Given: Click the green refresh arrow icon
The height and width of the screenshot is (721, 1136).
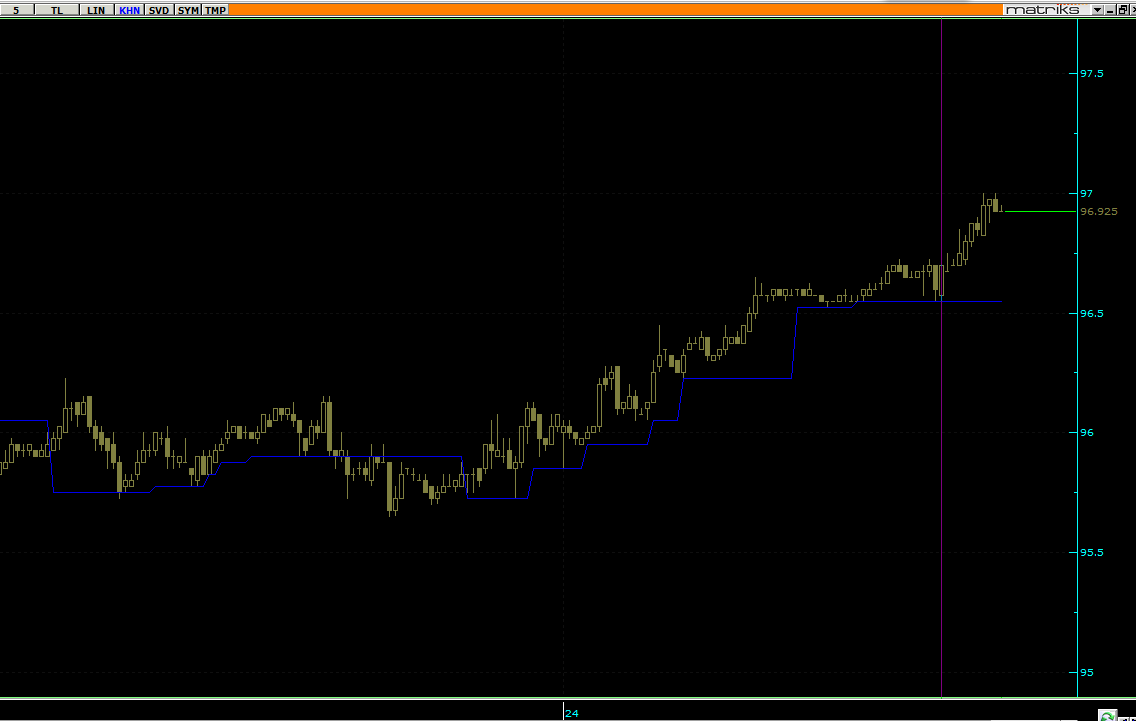Looking at the screenshot, I should pyautogui.click(x=1107, y=716).
